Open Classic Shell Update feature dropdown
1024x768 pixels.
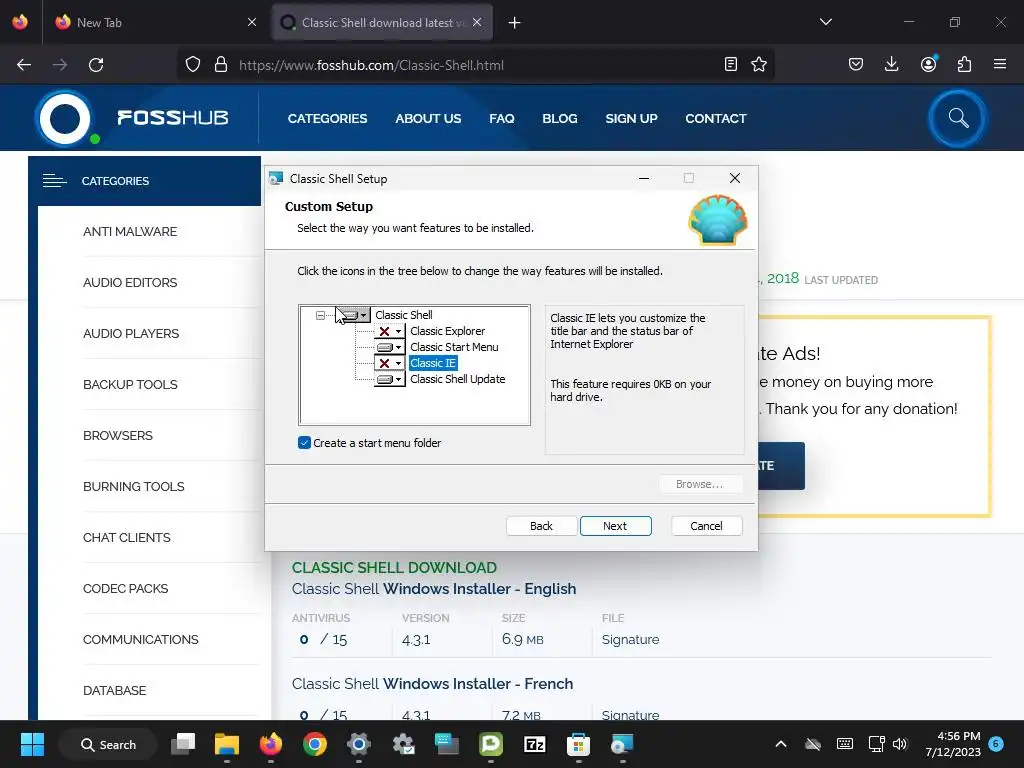click(390, 379)
